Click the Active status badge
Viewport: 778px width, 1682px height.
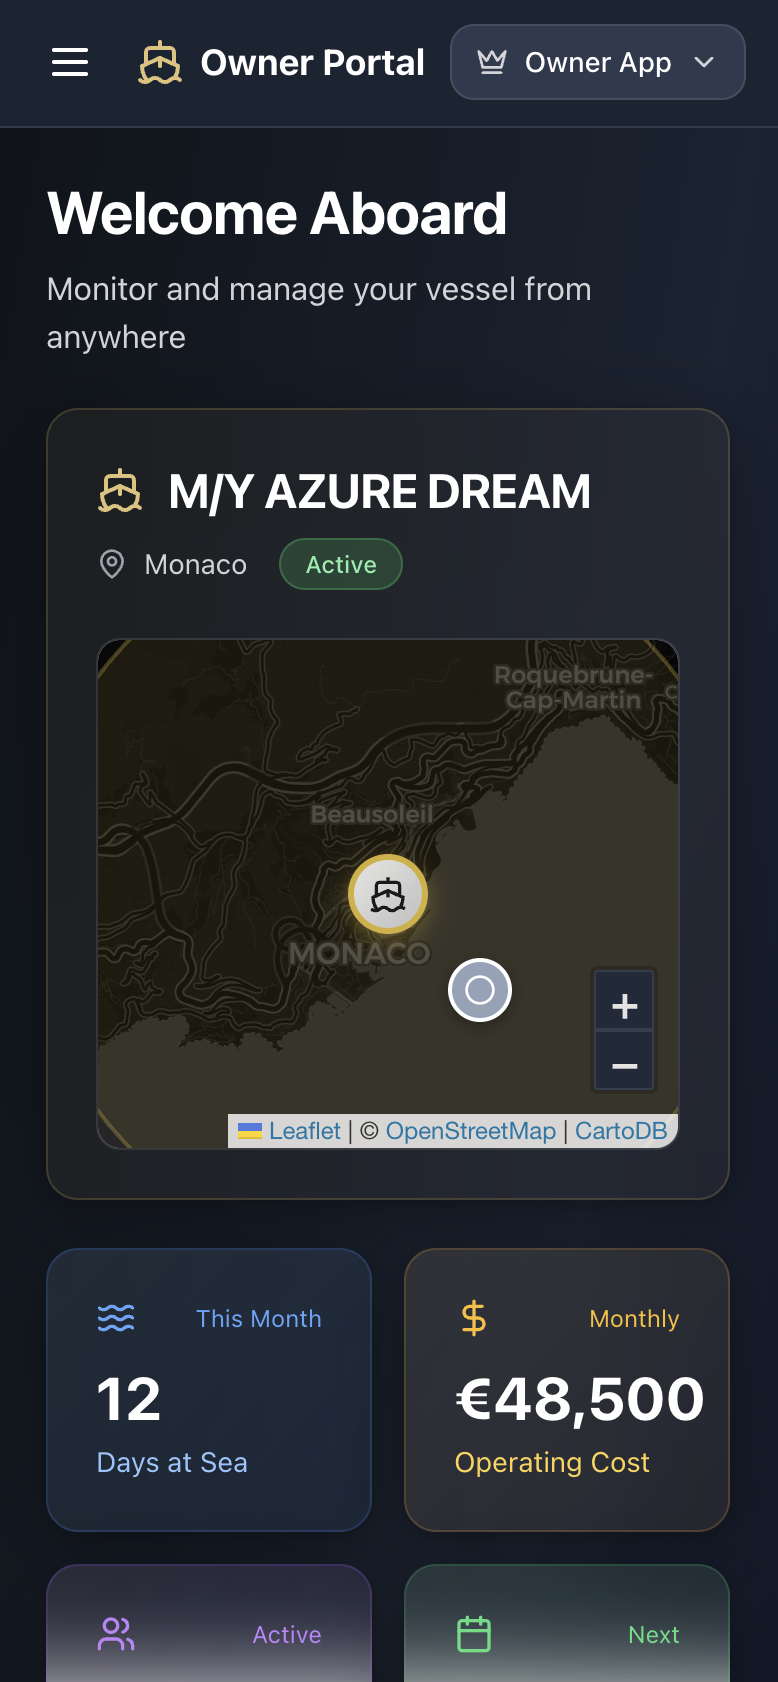coord(341,564)
